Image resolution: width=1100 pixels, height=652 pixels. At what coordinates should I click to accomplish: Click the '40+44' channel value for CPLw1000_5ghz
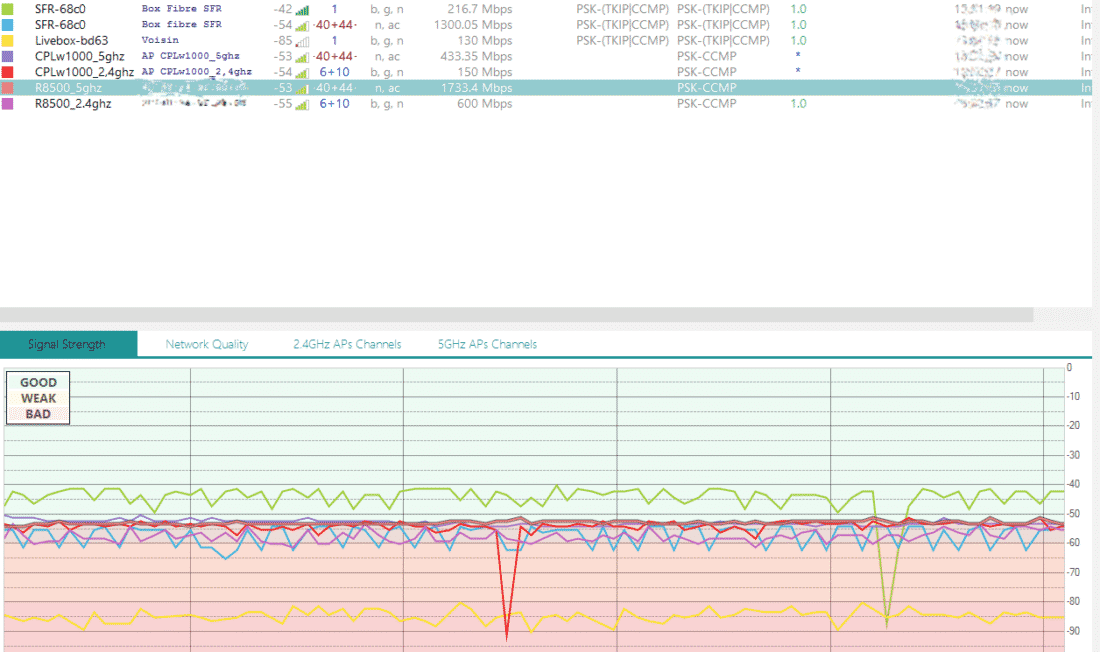click(x=335, y=56)
